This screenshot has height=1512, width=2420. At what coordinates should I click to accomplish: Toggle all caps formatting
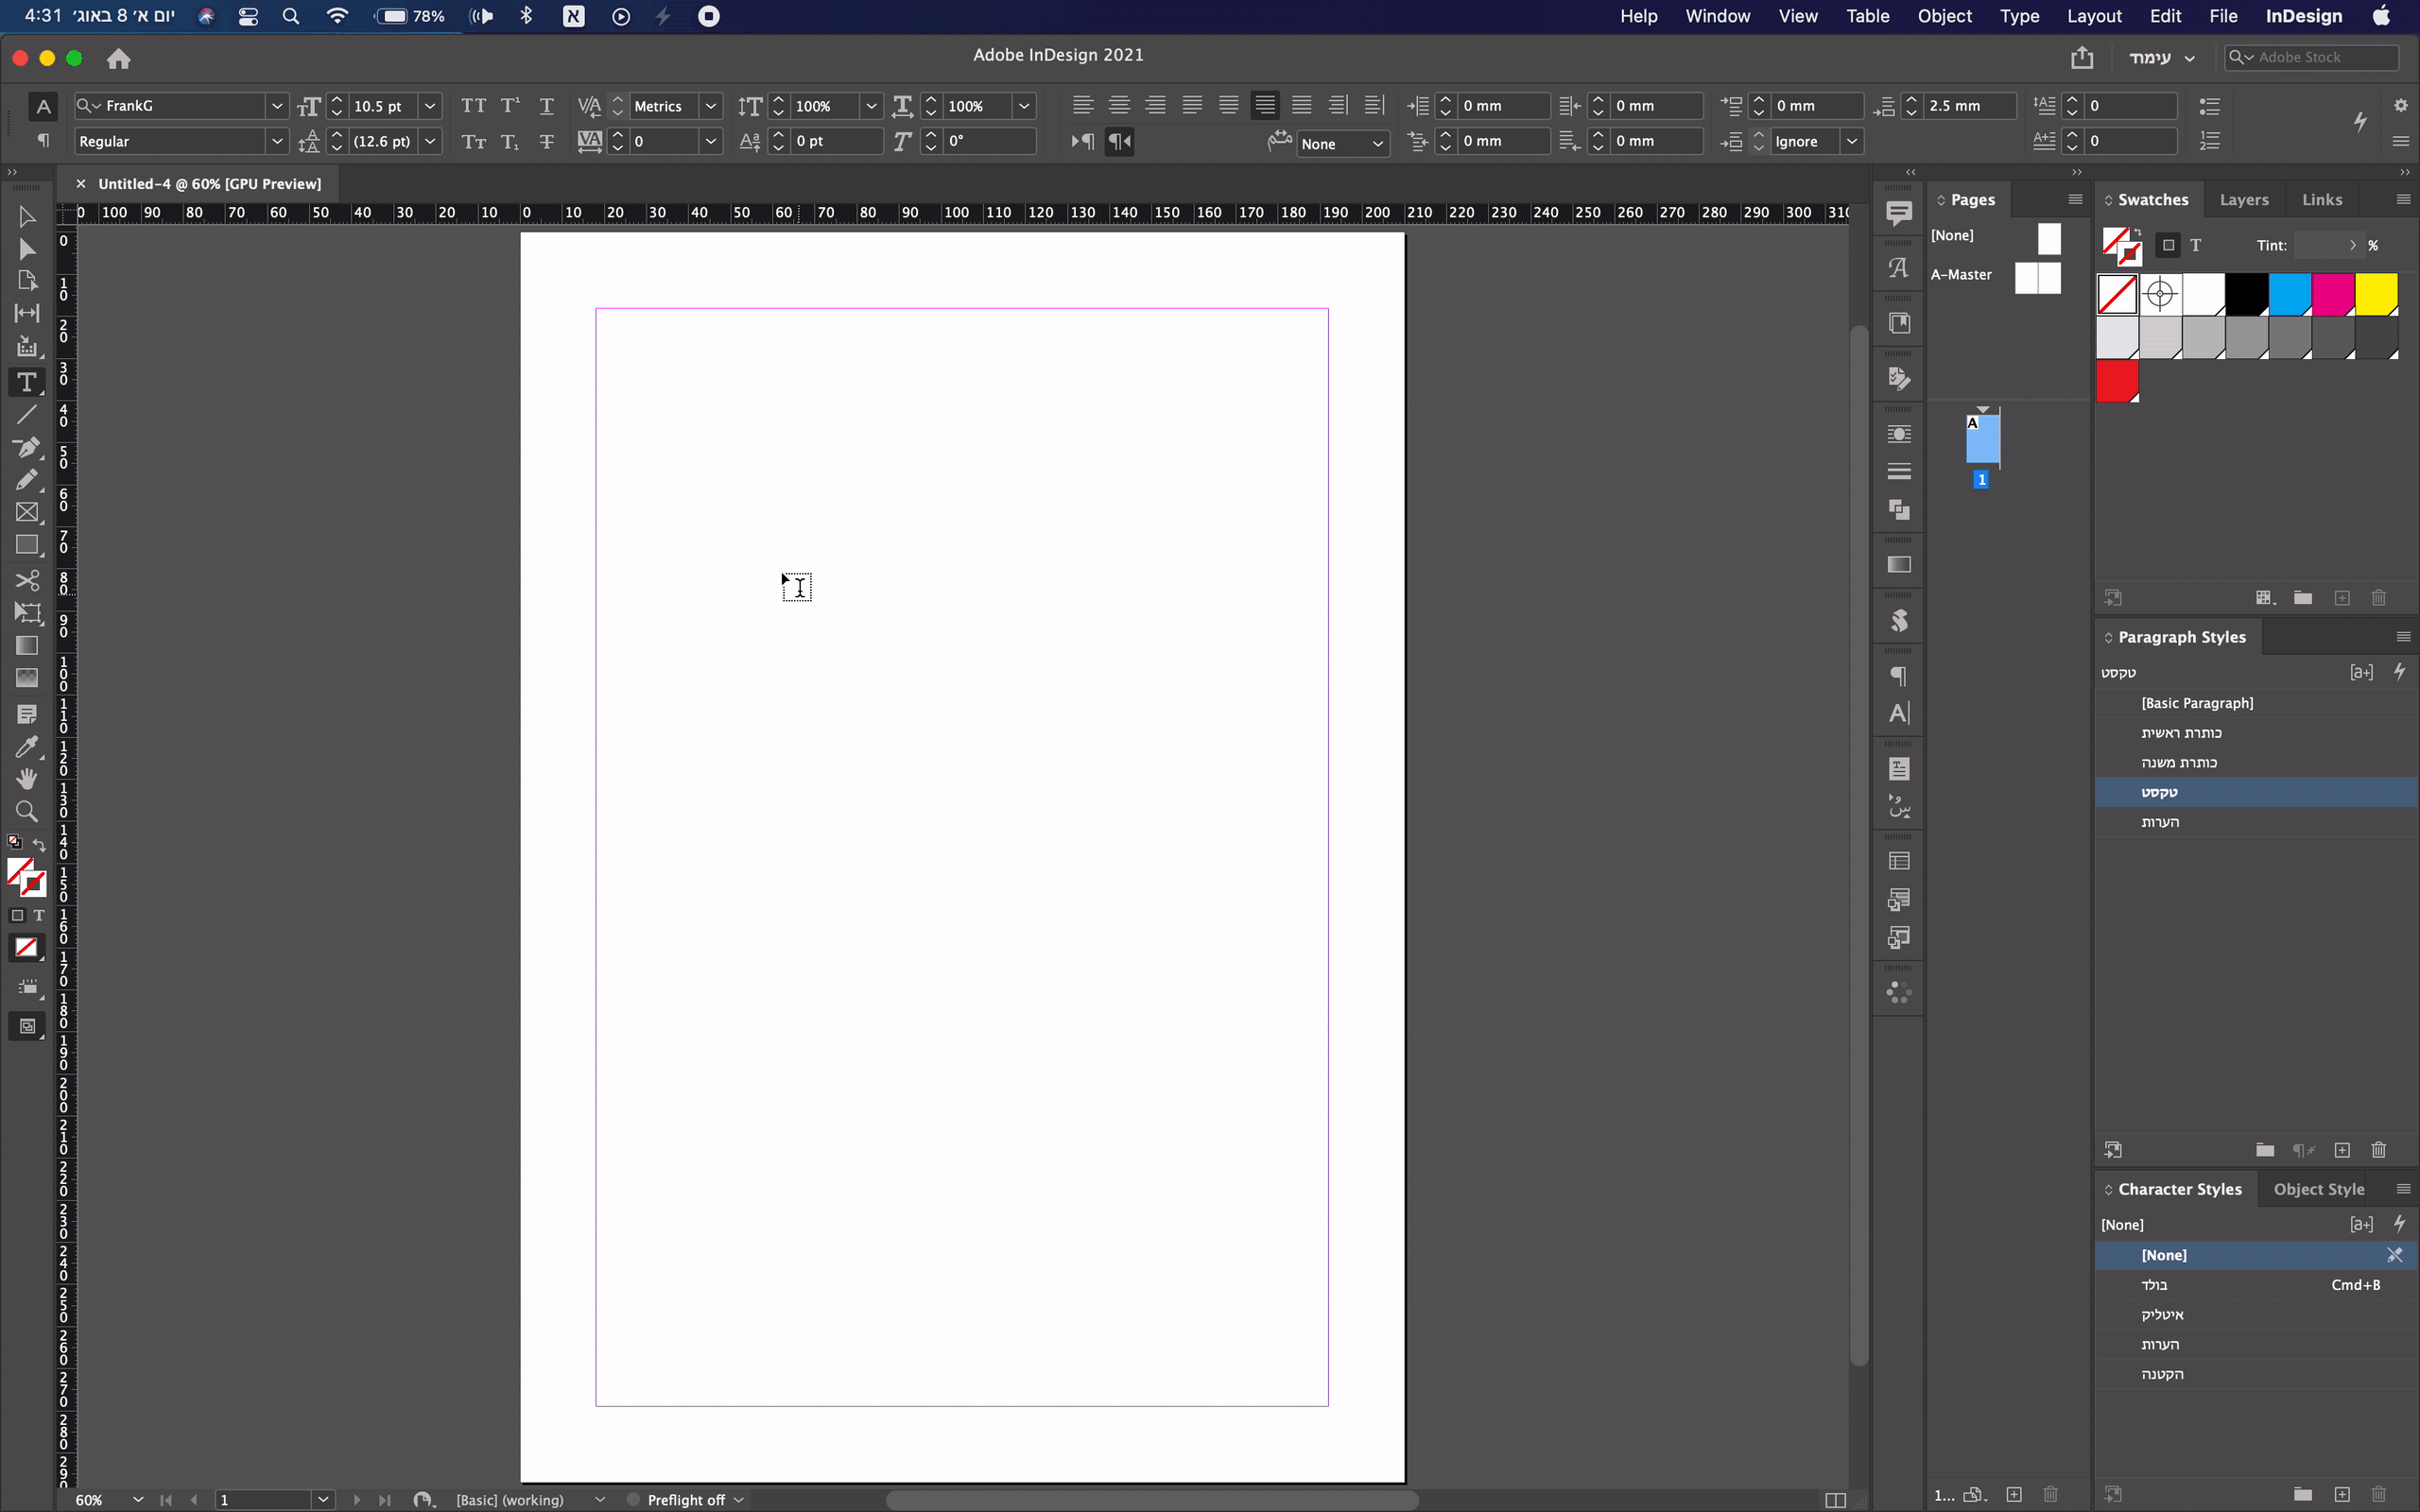point(473,105)
